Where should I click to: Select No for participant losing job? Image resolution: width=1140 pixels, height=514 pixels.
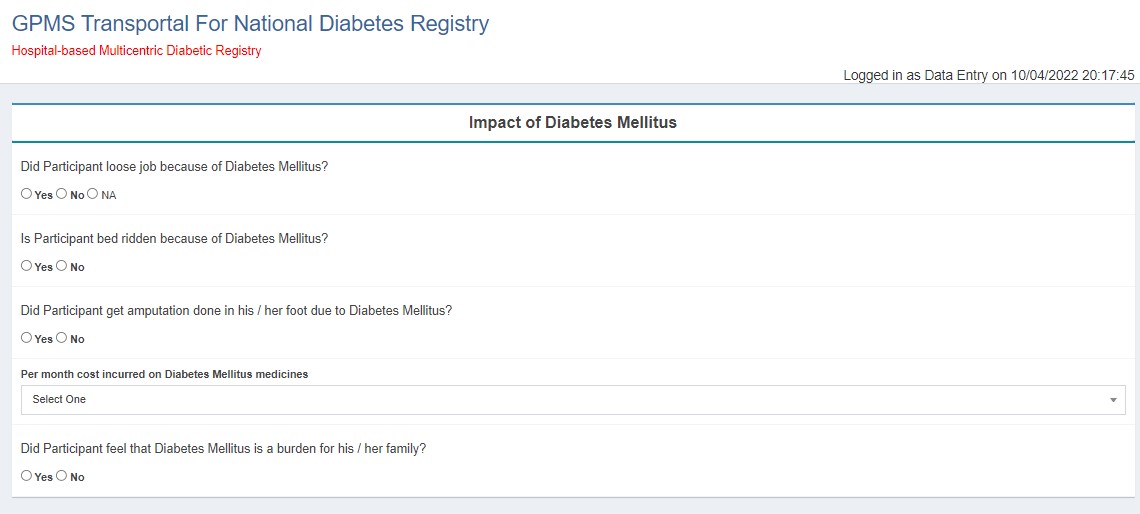62,194
